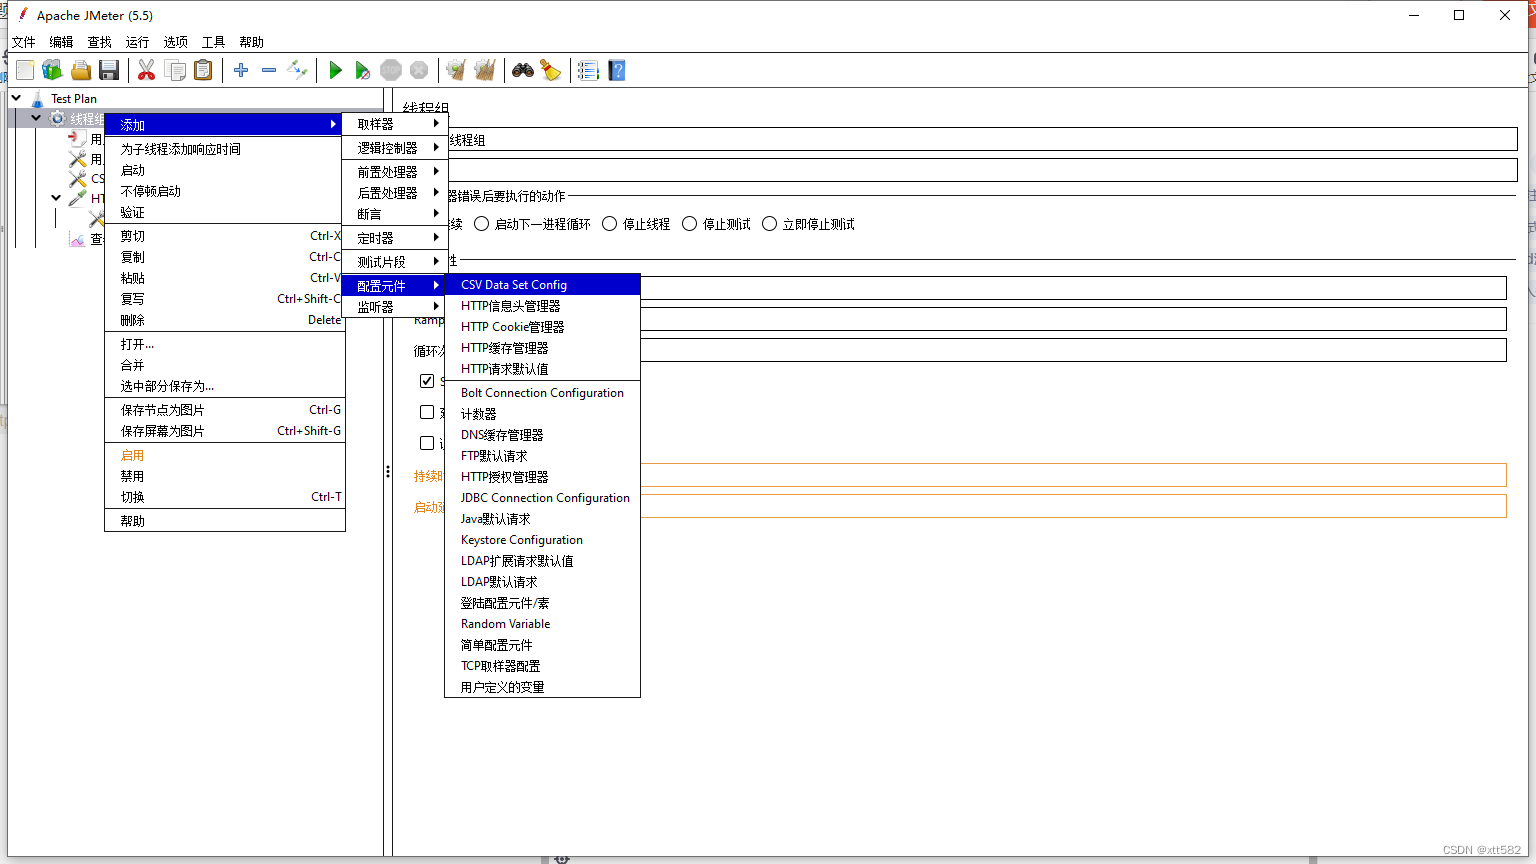Select the 停止测试 radio button
Screen dimensions: 1536x864
(690, 224)
